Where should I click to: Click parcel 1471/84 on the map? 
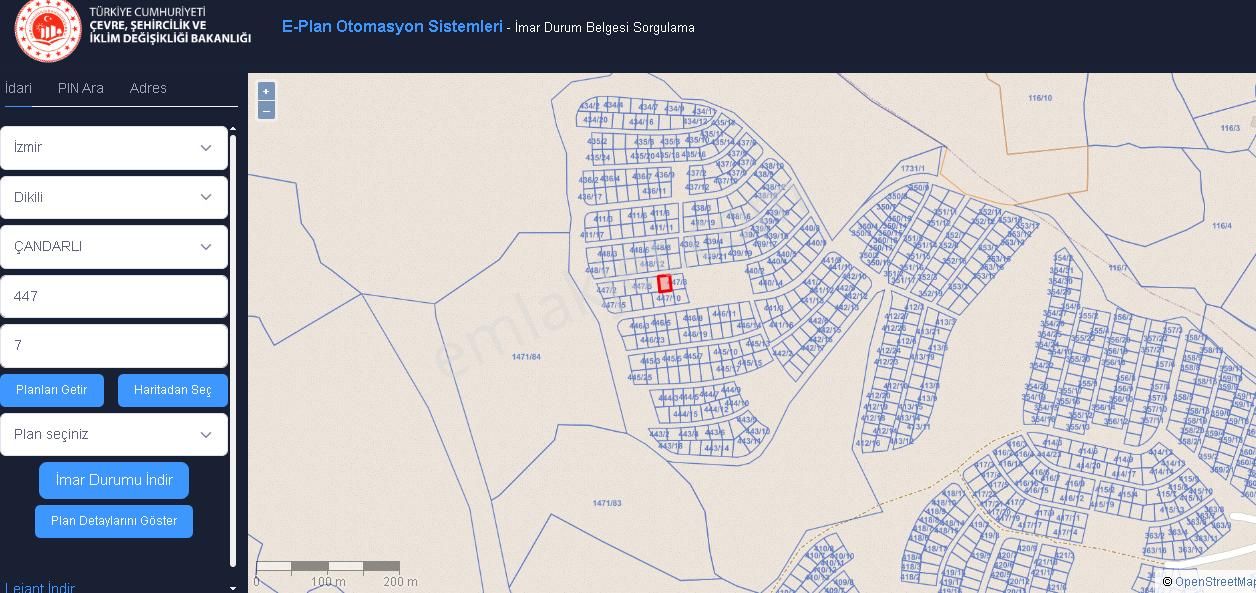click(526, 357)
